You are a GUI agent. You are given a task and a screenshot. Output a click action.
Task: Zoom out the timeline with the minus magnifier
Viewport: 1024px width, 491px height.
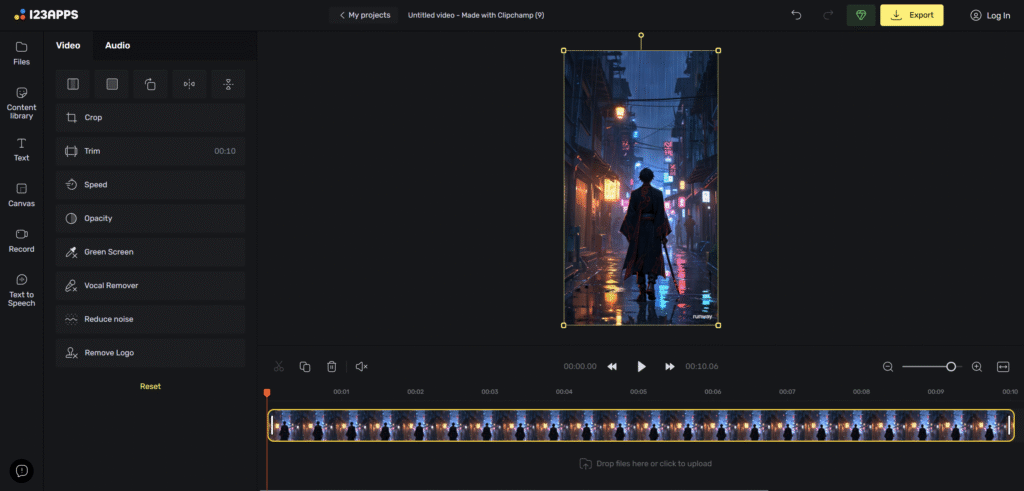click(x=888, y=367)
